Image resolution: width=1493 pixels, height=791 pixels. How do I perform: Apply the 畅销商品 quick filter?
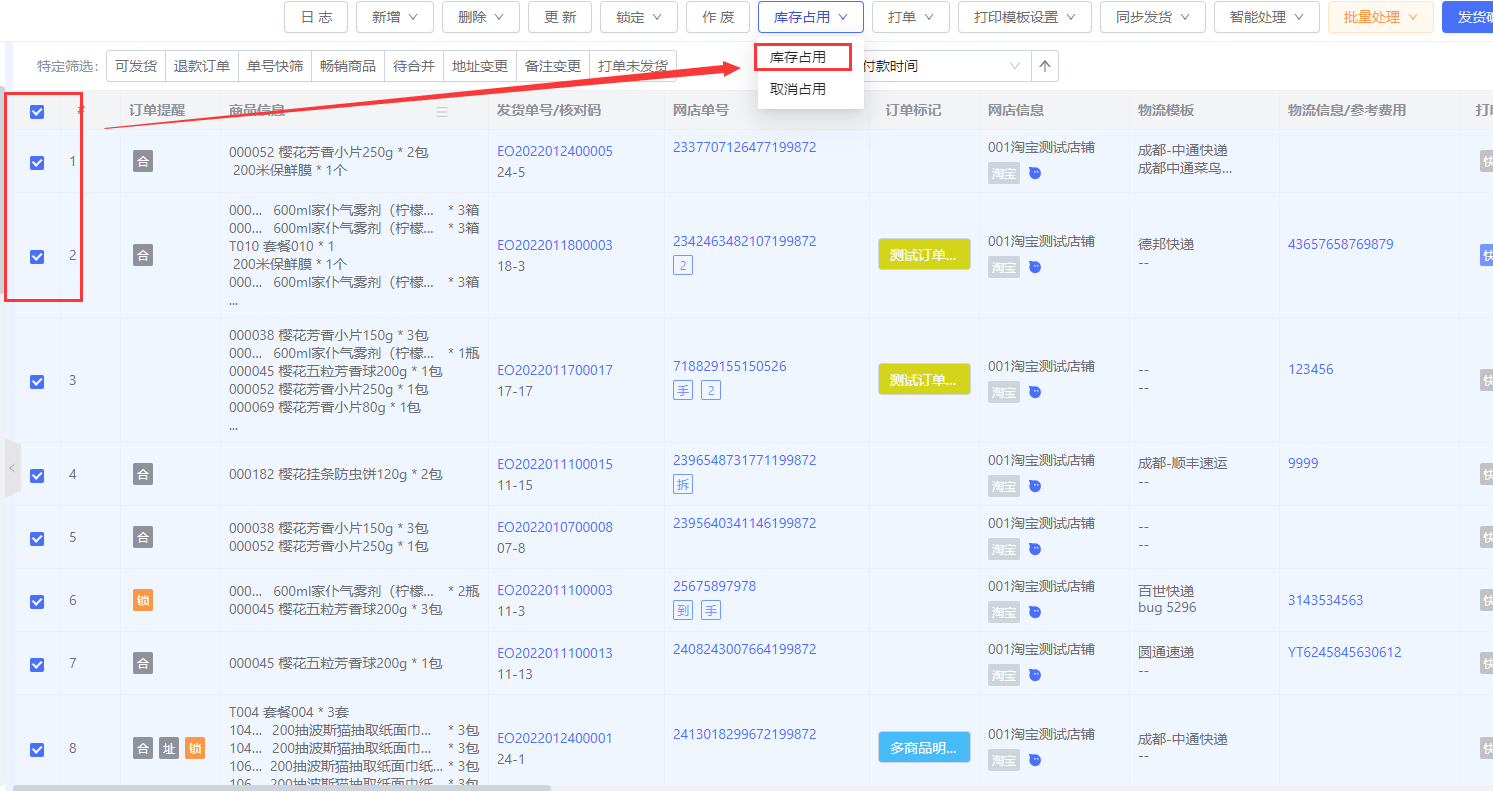[x=348, y=66]
